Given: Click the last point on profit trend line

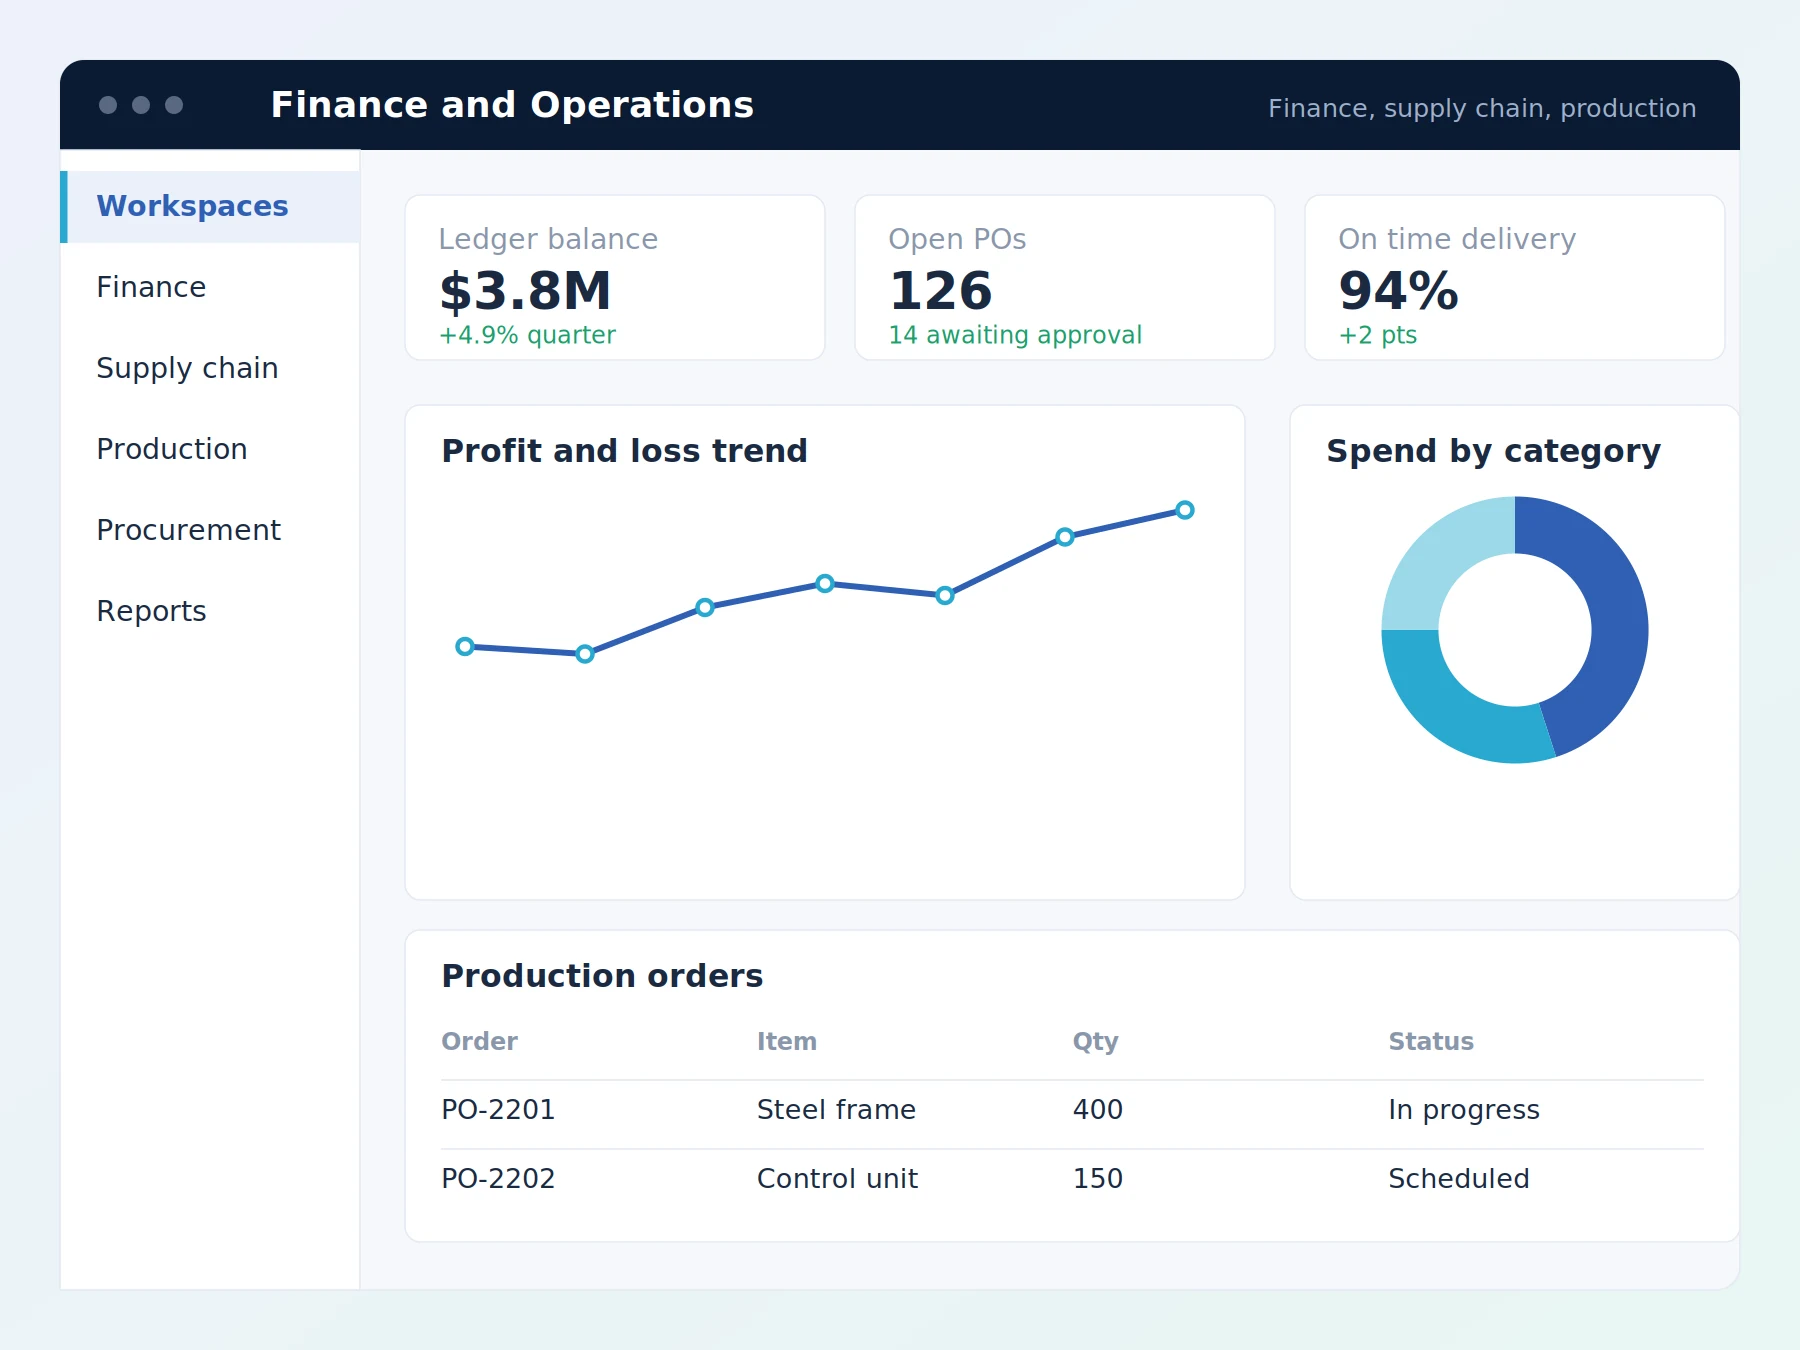Looking at the screenshot, I should click(1185, 510).
